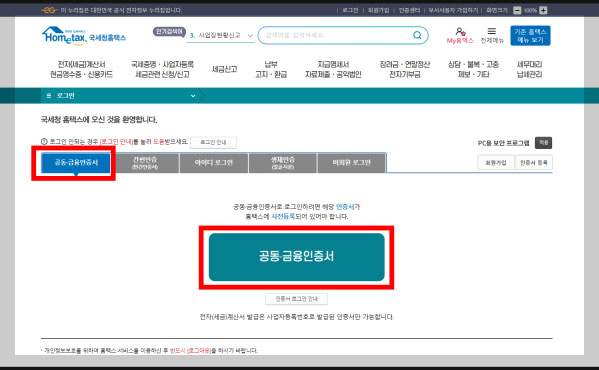Click the eG government logo
The height and width of the screenshot is (370, 599).
[x=49, y=10]
